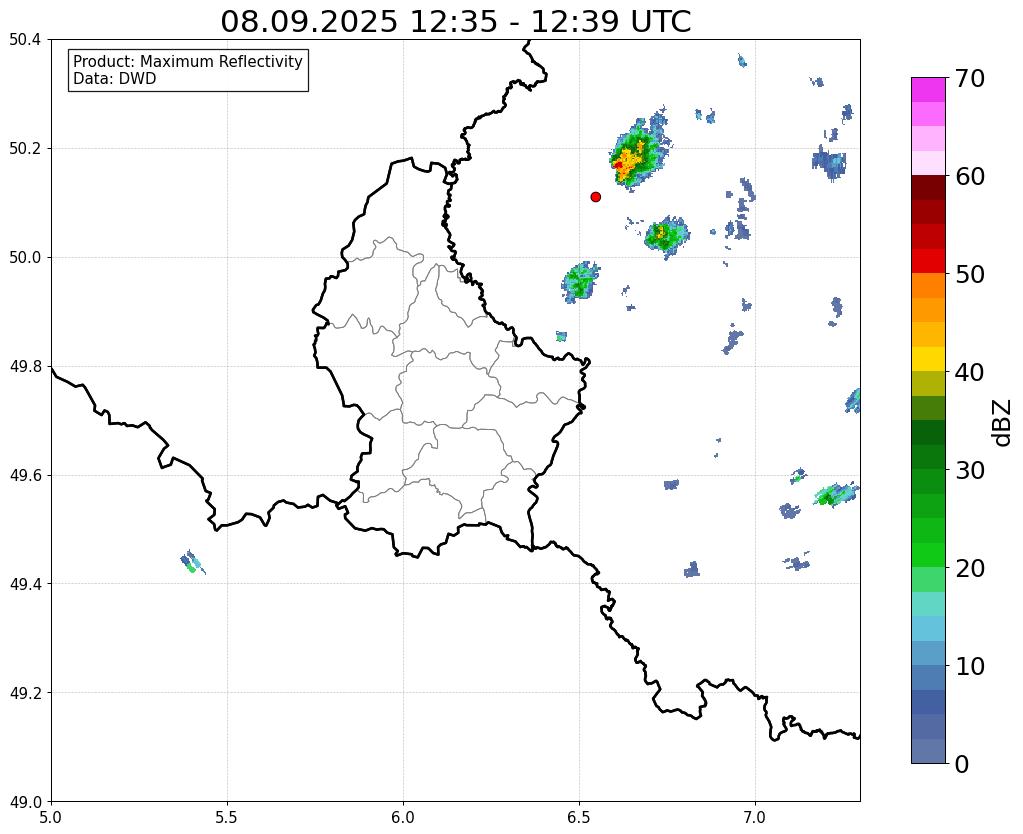Click the colorbar tick label 0

point(962,764)
